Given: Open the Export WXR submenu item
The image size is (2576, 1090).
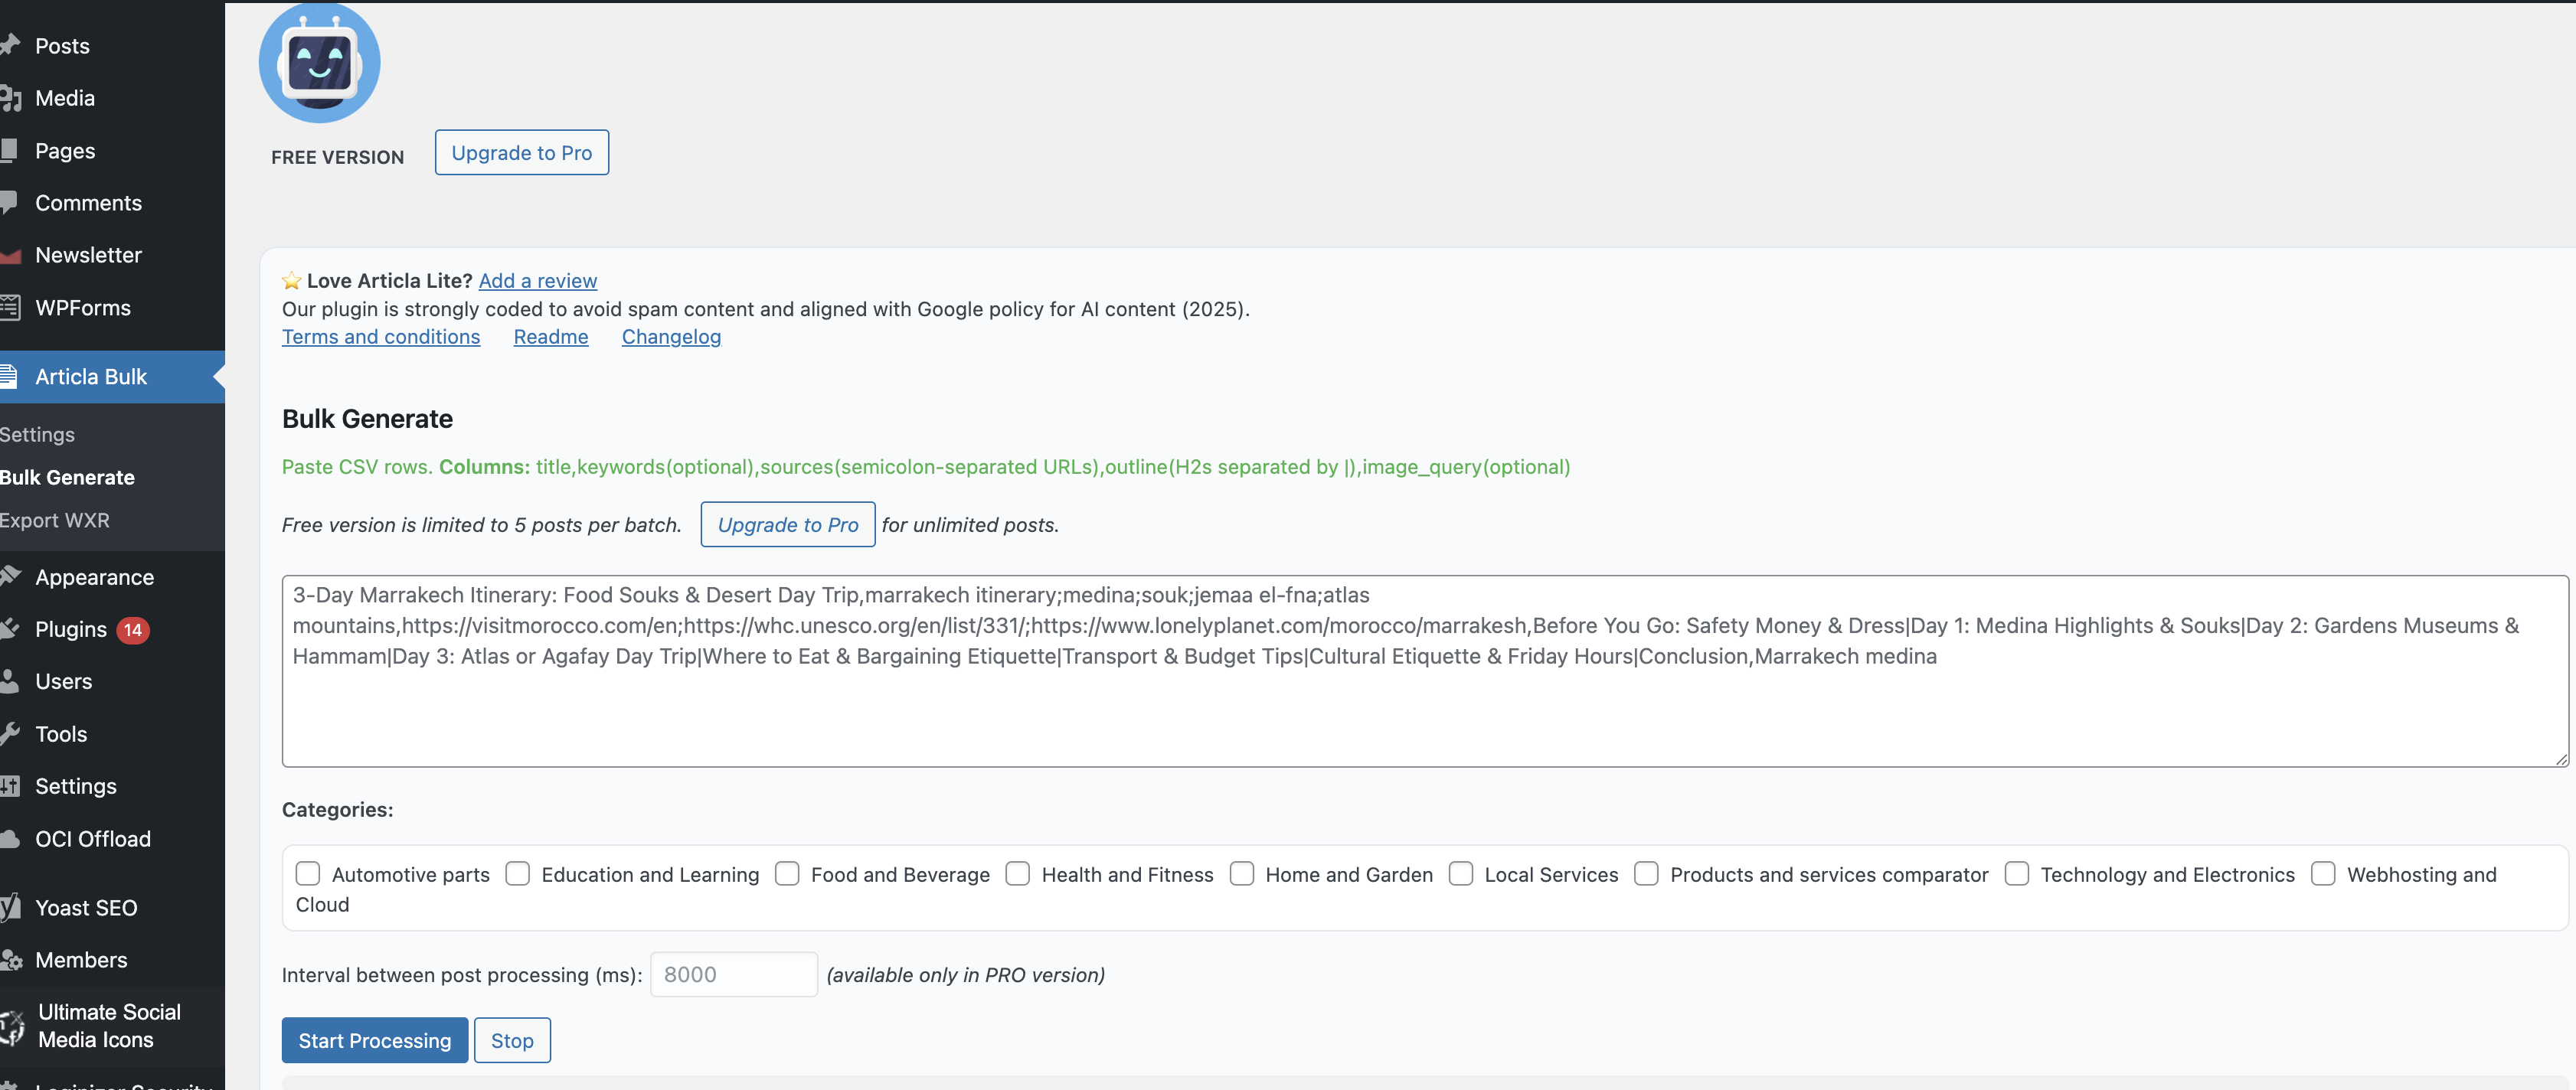Looking at the screenshot, I should [55, 520].
